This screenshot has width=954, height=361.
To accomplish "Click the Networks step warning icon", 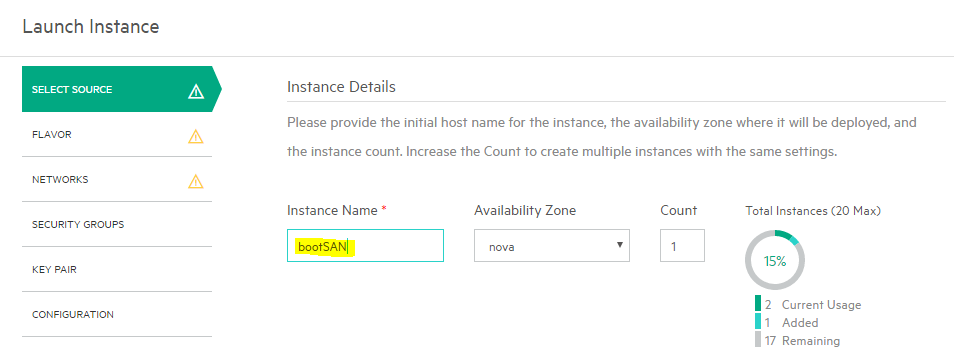I will coord(195,181).
